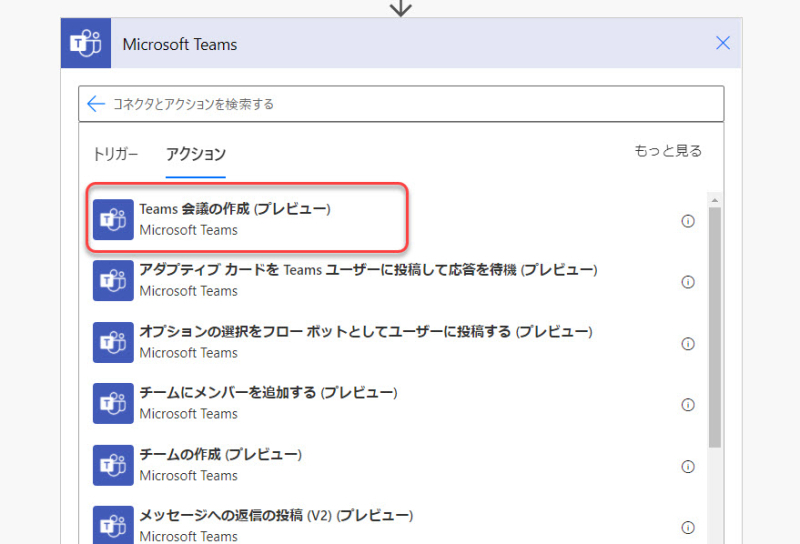This screenshot has height=544, width=800.
Task: Click Teams icon for メッセージへの返信の投稿
Action: tap(113, 525)
